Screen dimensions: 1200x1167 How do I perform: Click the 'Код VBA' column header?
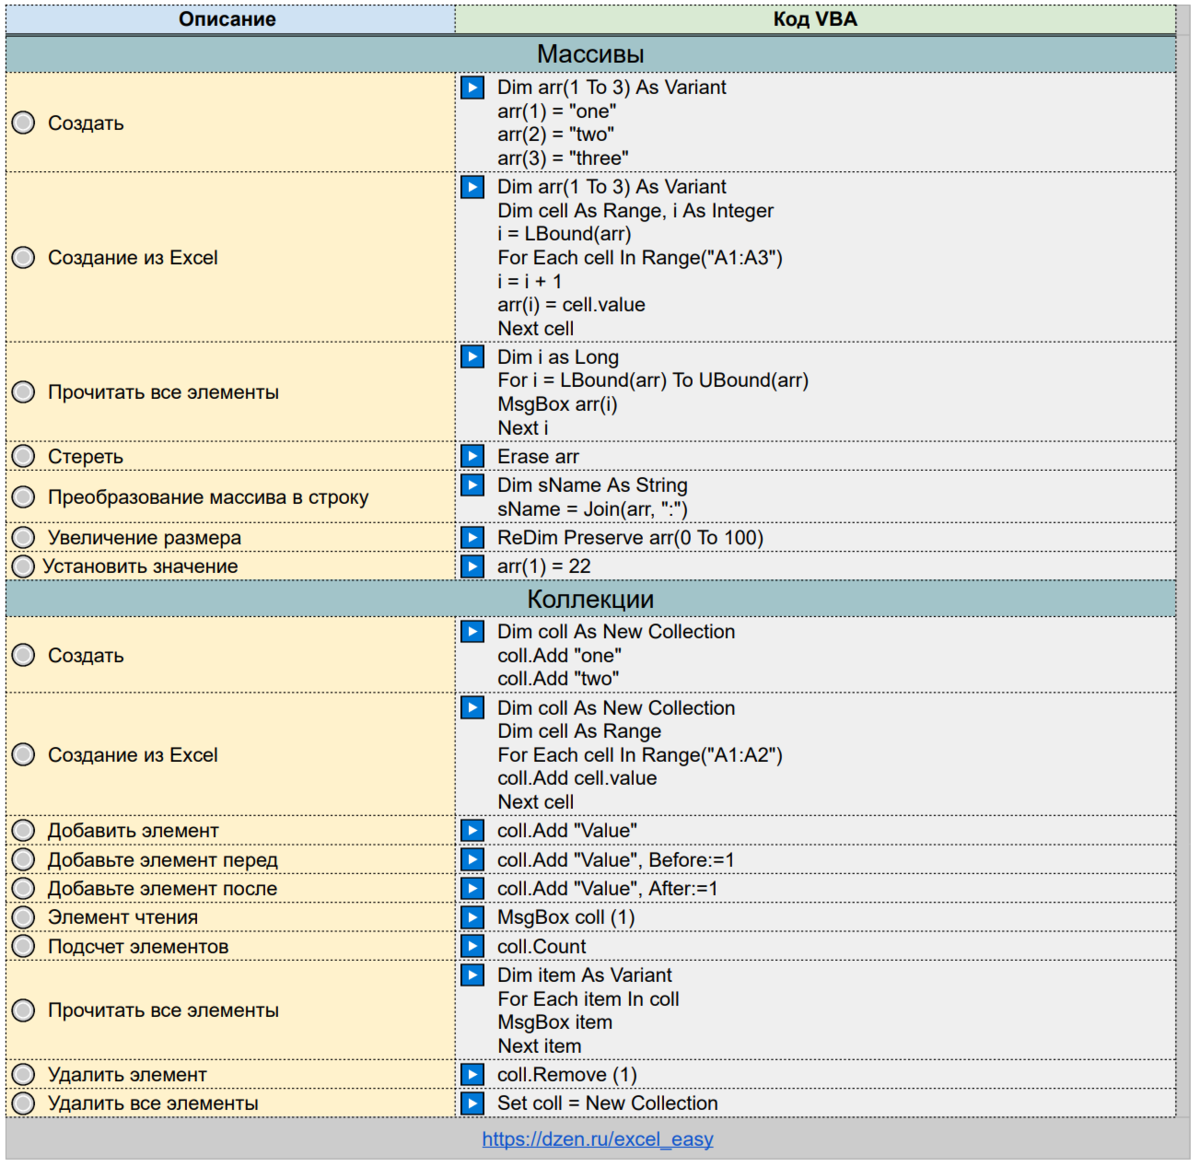[x=815, y=19]
